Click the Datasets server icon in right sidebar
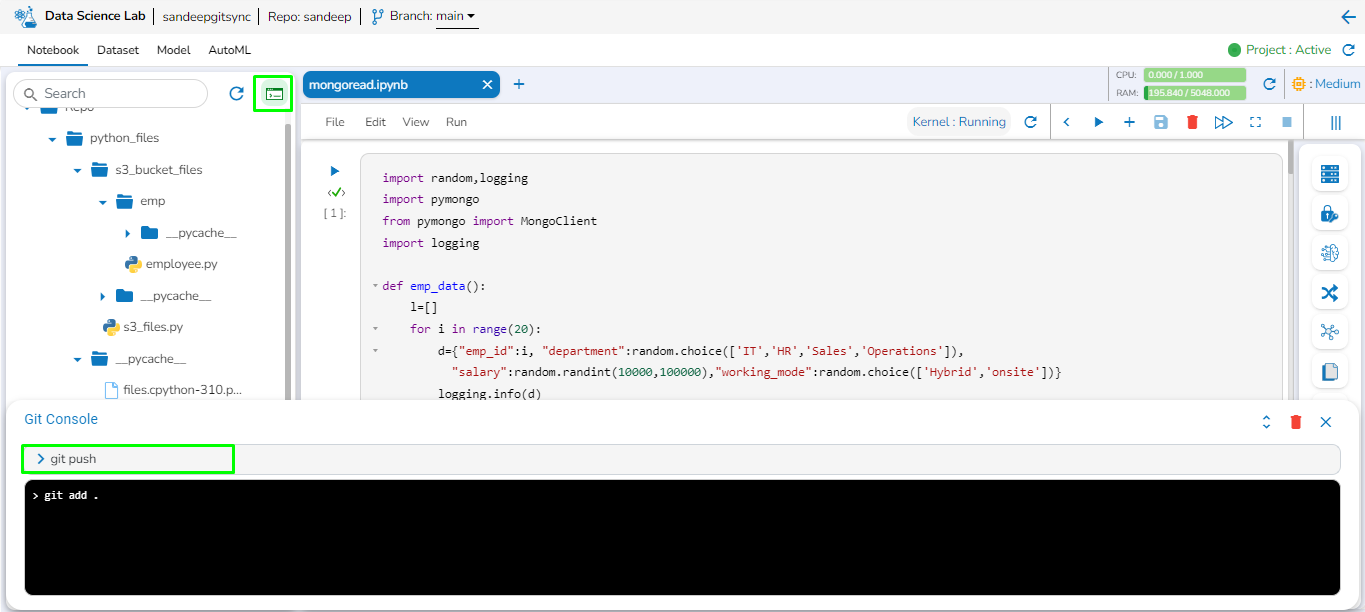1365x612 pixels. coord(1329,174)
